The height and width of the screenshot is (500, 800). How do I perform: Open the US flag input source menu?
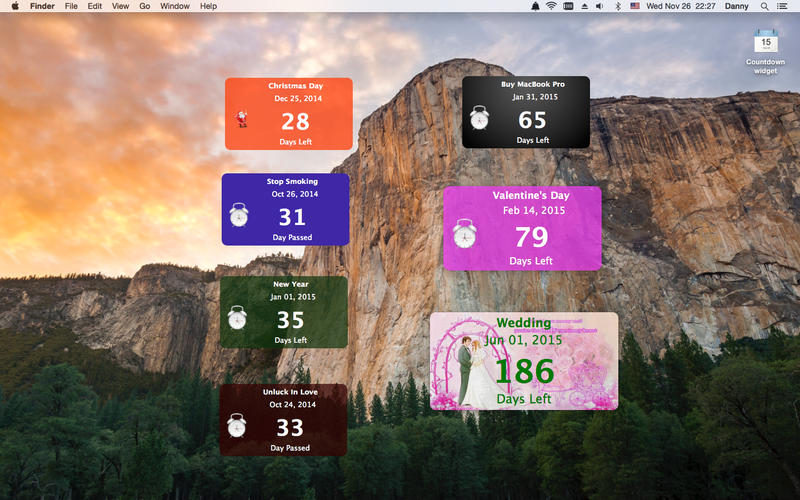coord(634,6)
